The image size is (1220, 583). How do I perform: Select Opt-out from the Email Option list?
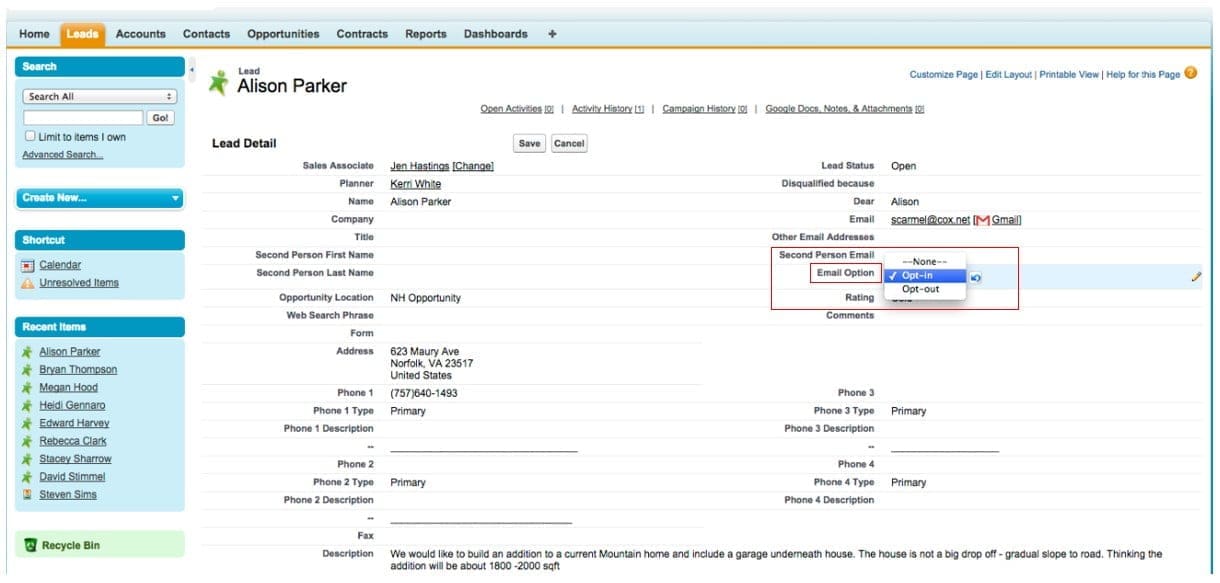click(920, 290)
